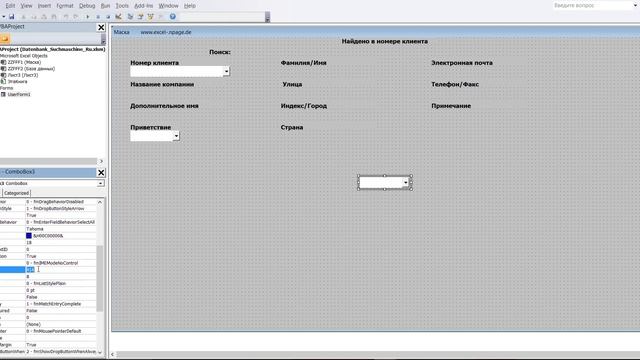Open the Format menu
Image resolution: width=640 pixels, height=360 pixels.
65,6
